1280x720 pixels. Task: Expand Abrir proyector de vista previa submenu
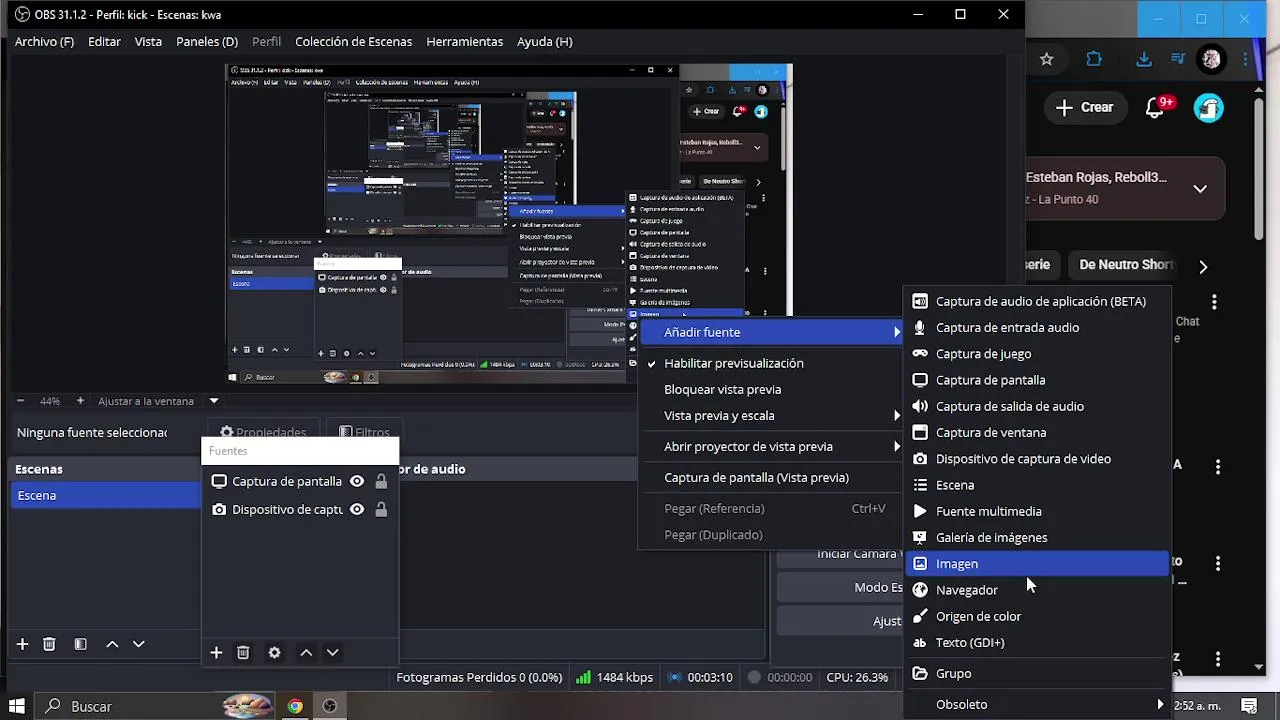click(x=770, y=446)
